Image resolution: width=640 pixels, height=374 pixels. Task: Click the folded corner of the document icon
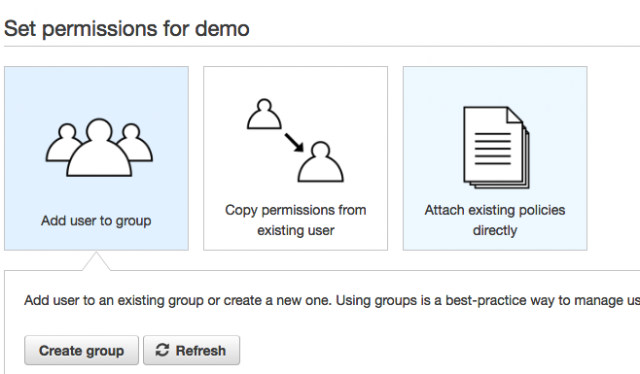[514, 115]
